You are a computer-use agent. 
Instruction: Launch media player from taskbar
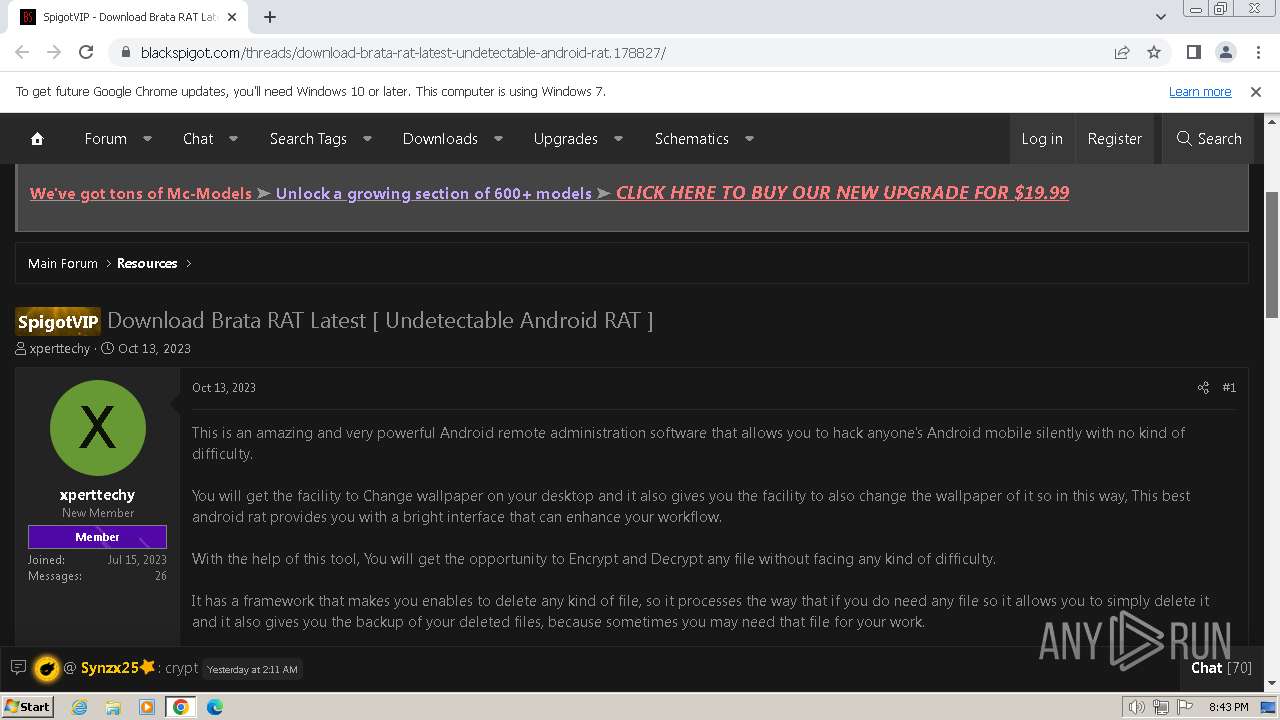147,707
